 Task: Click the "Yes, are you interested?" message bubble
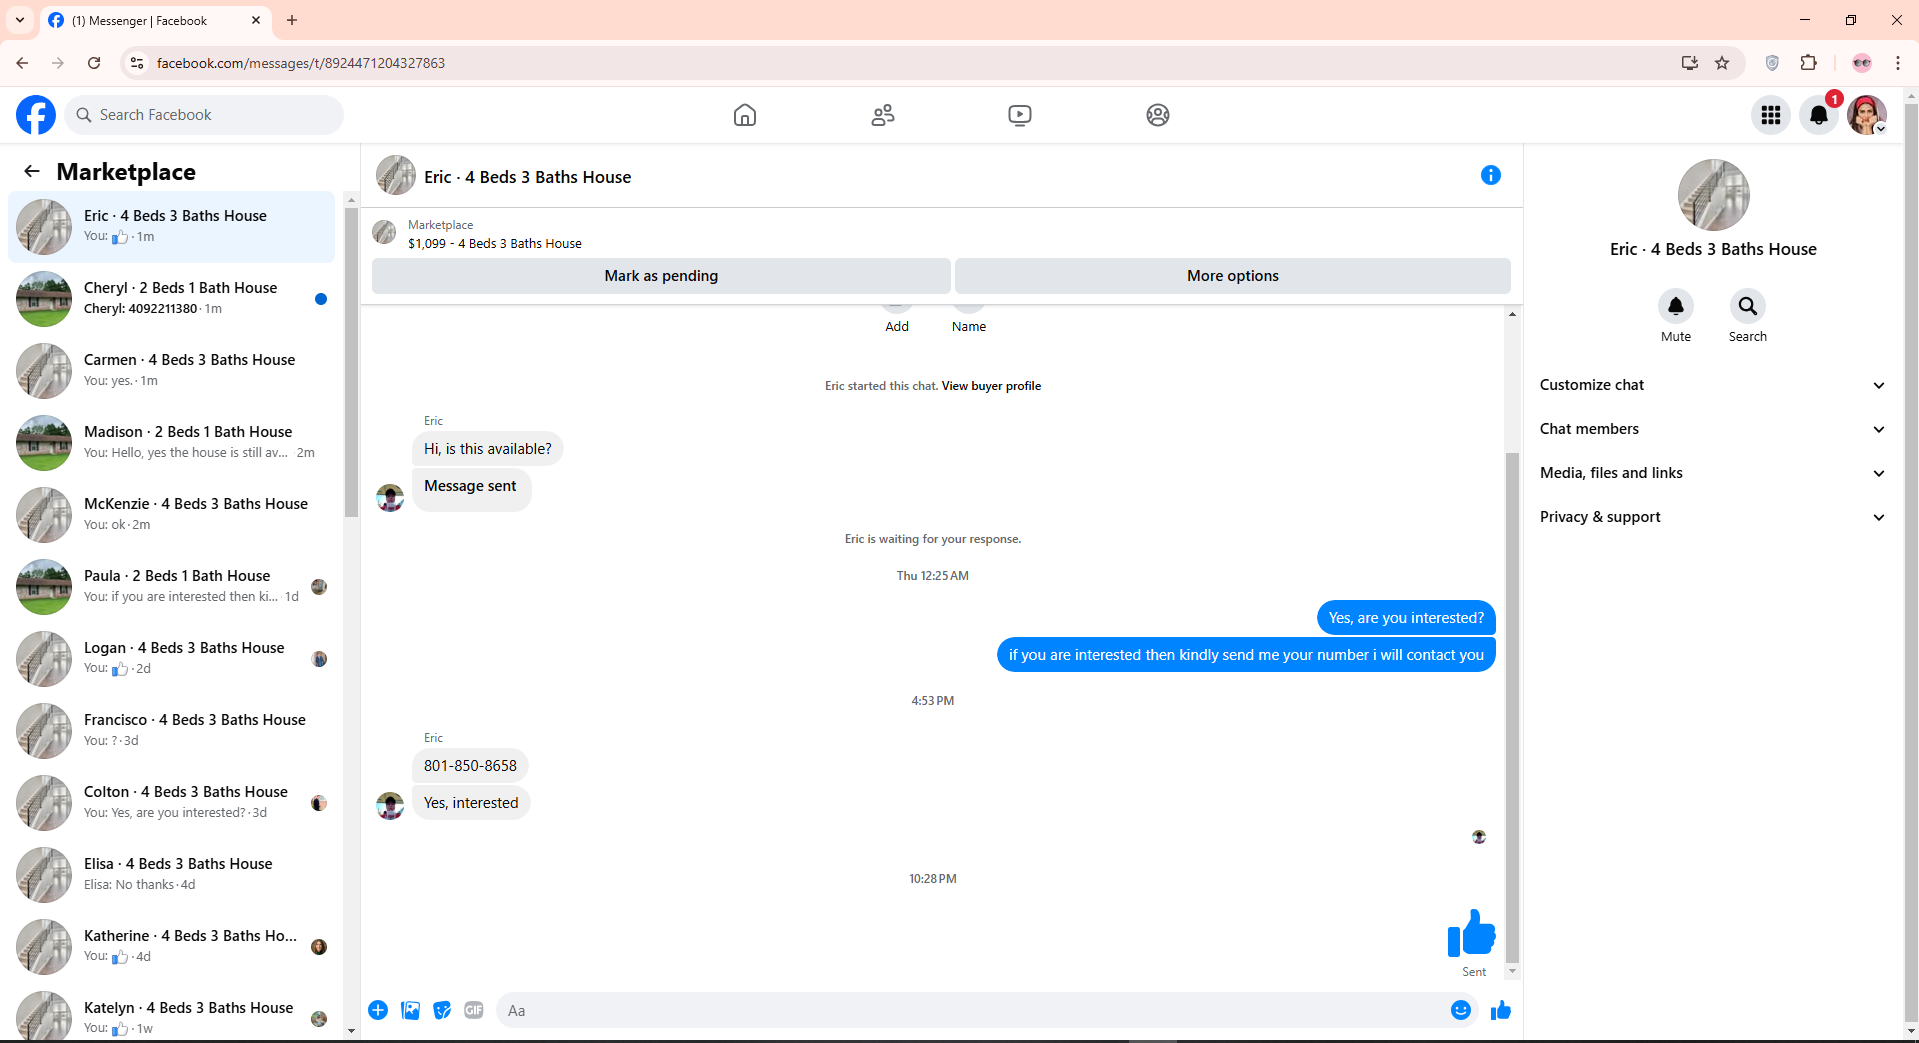[x=1406, y=618]
